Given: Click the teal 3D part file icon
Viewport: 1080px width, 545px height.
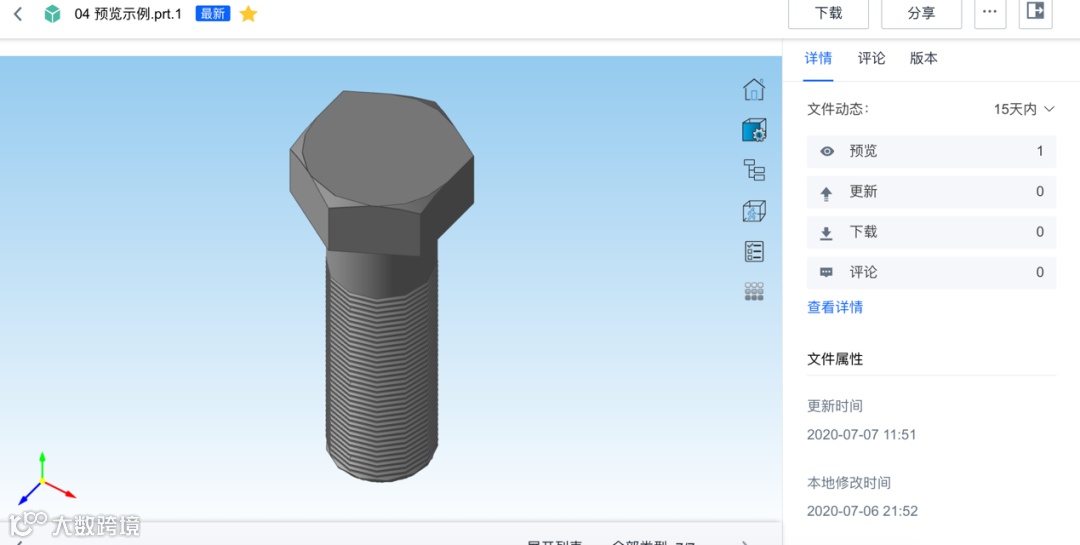Looking at the screenshot, I should click(52, 14).
